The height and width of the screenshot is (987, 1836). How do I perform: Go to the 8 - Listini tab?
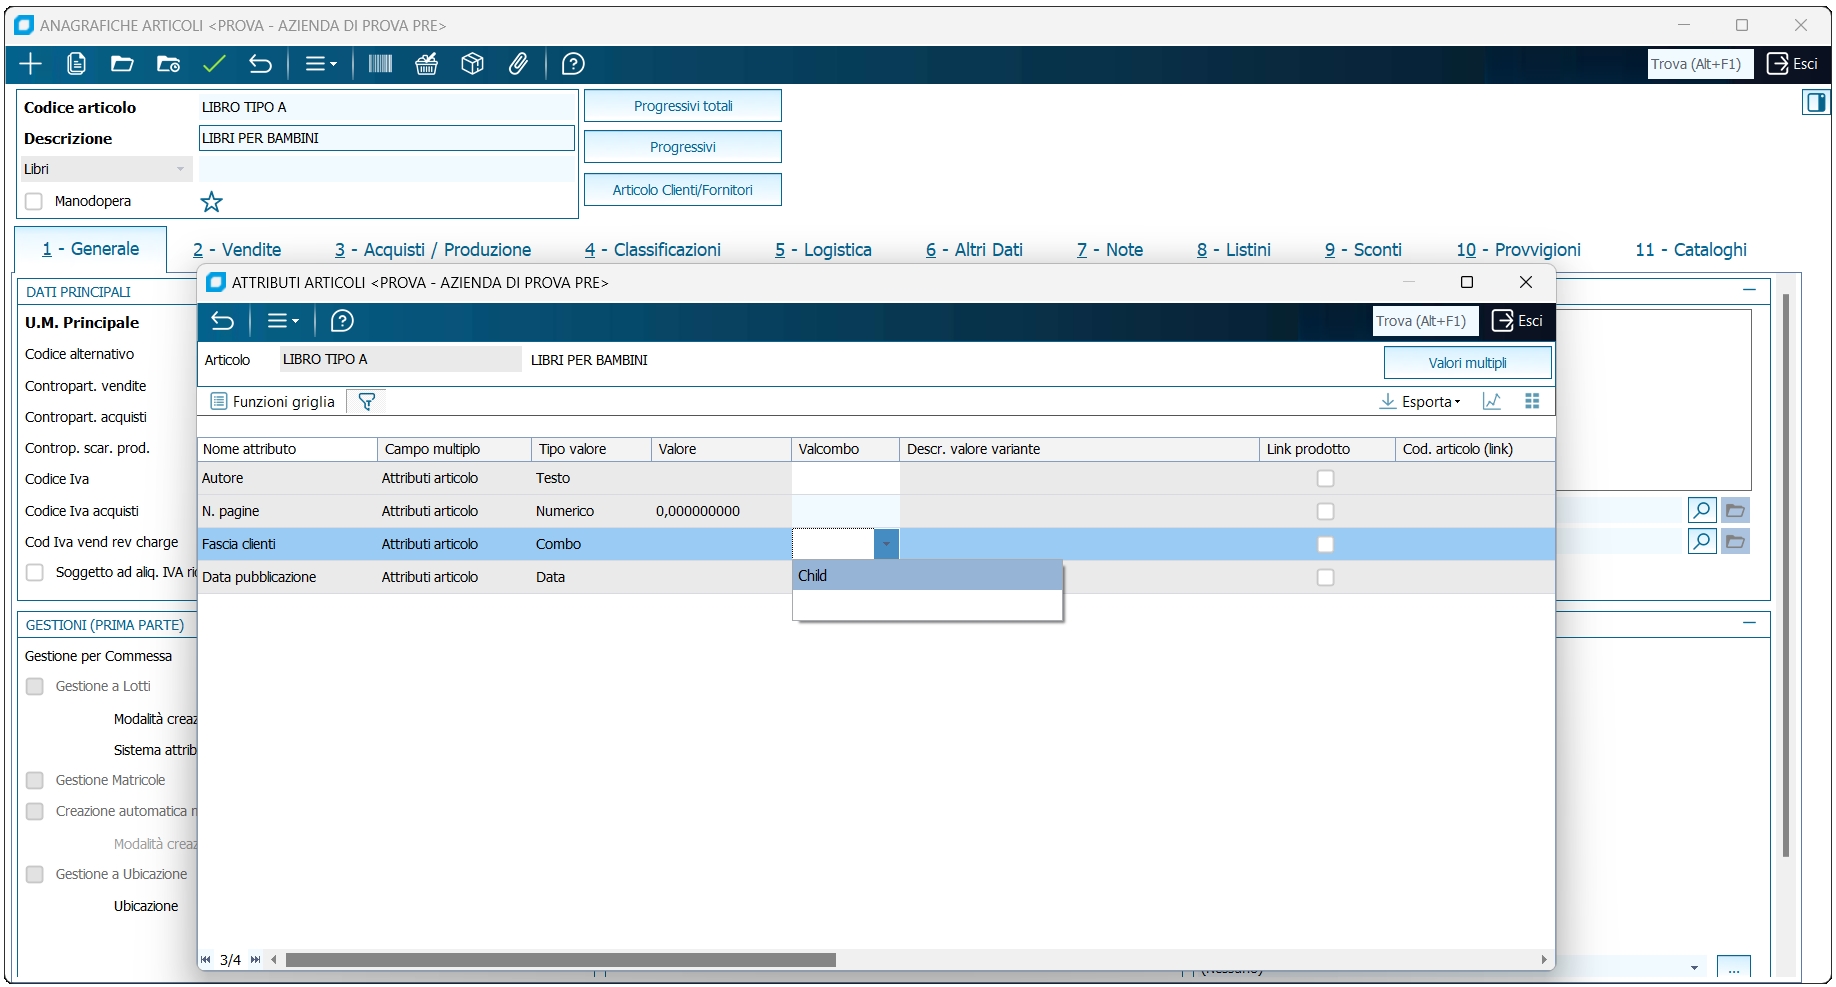pos(1234,250)
